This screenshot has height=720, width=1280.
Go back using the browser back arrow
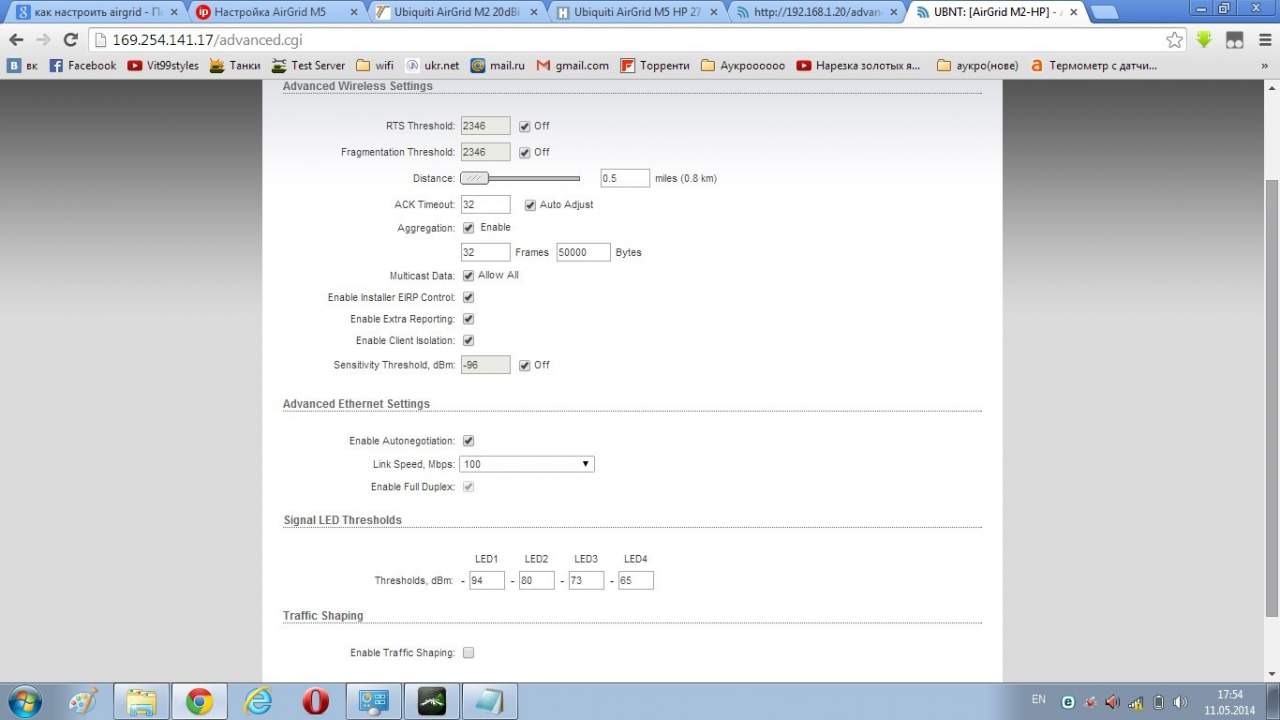tap(16, 40)
